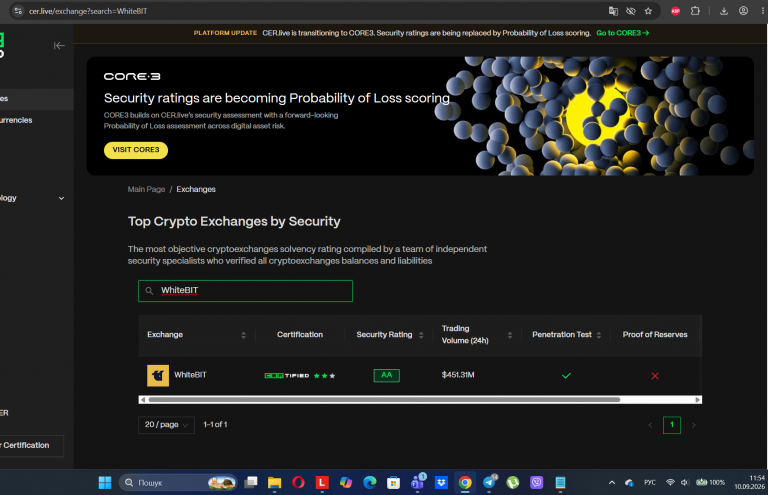Expand the sidebar chevron next to 'logy'
This screenshot has width=768, height=495.
click(61, 198)
